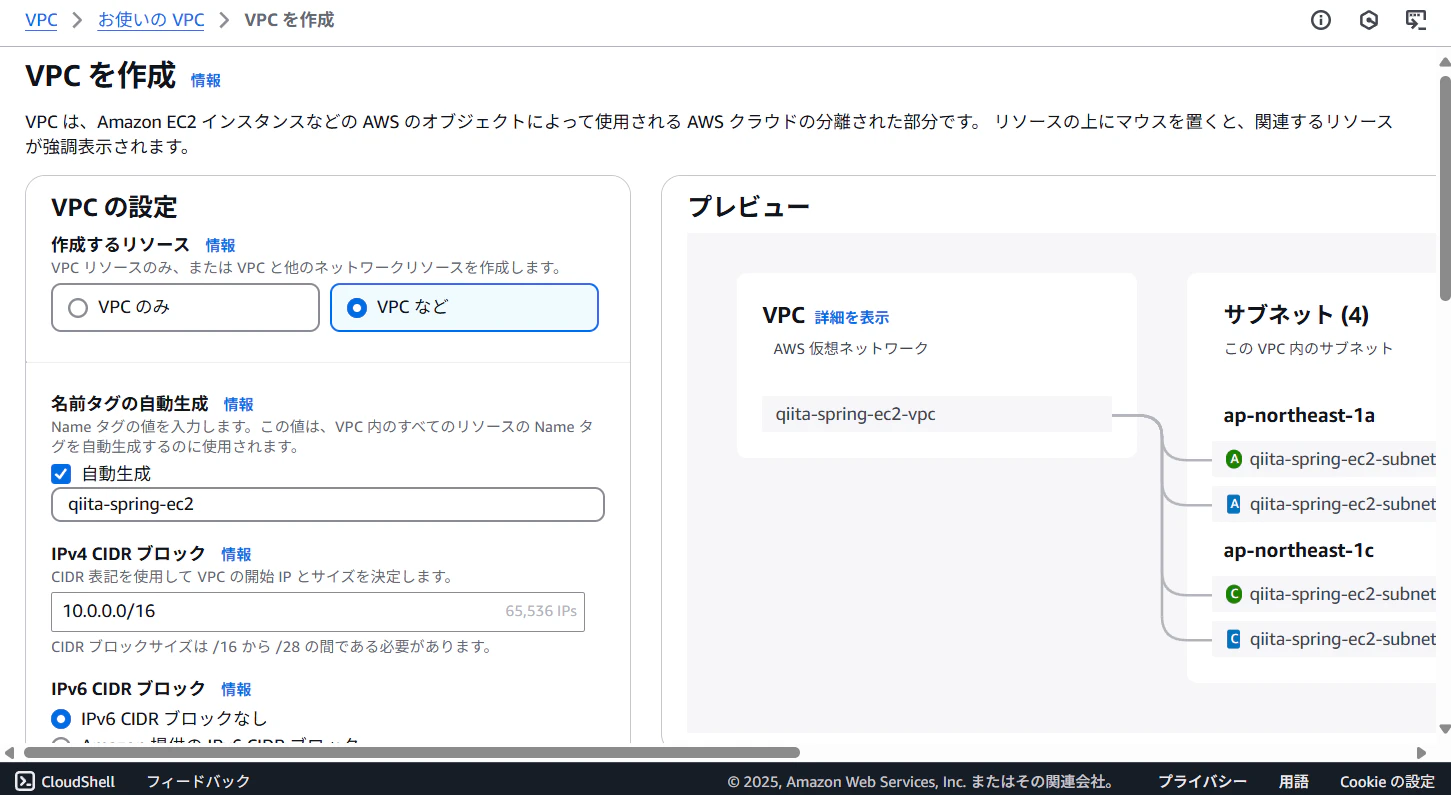Viewport: 1451px width, 795px height.
Task: Select the 'VPC のみ' radio option
Action: (x=185, y=307)
